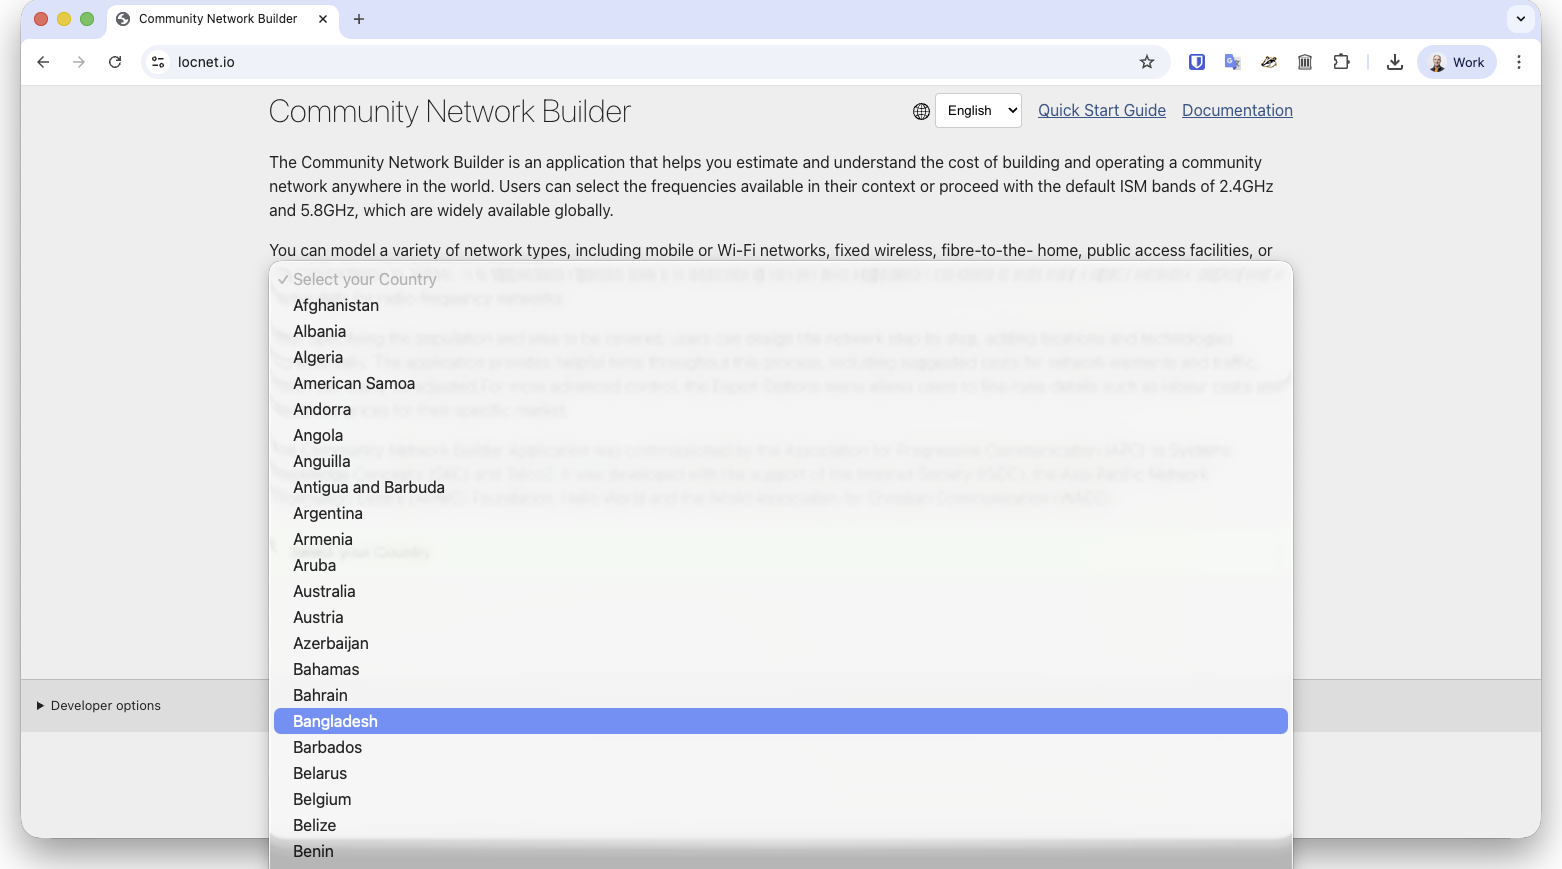Image resolution: width=1562 pixels, height=869 pixels.
Task: Click the Privacy Badger extension icon
Action: tap(1269, 62)
